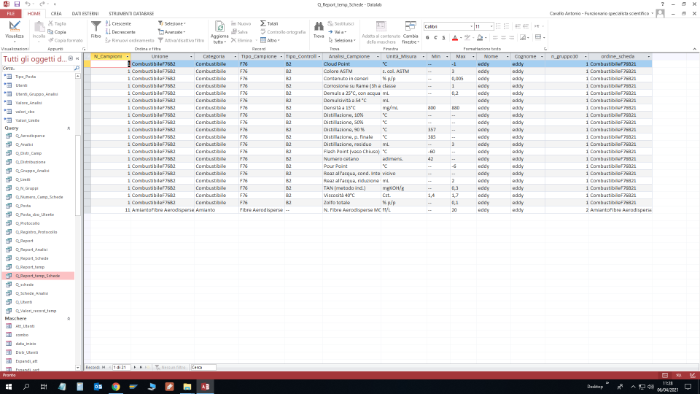Collapse the Maschere group chevron
The image size is (700, 394).
point(68,319)
